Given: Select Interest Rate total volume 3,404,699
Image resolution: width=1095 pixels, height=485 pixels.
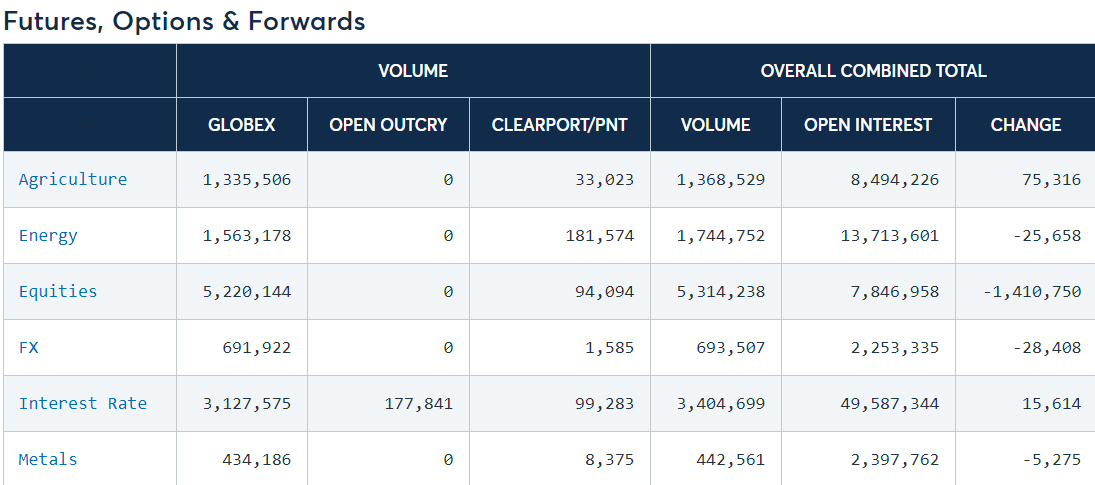Looking at the screenshot, I should pyautogui.click(x=721, y=403).
